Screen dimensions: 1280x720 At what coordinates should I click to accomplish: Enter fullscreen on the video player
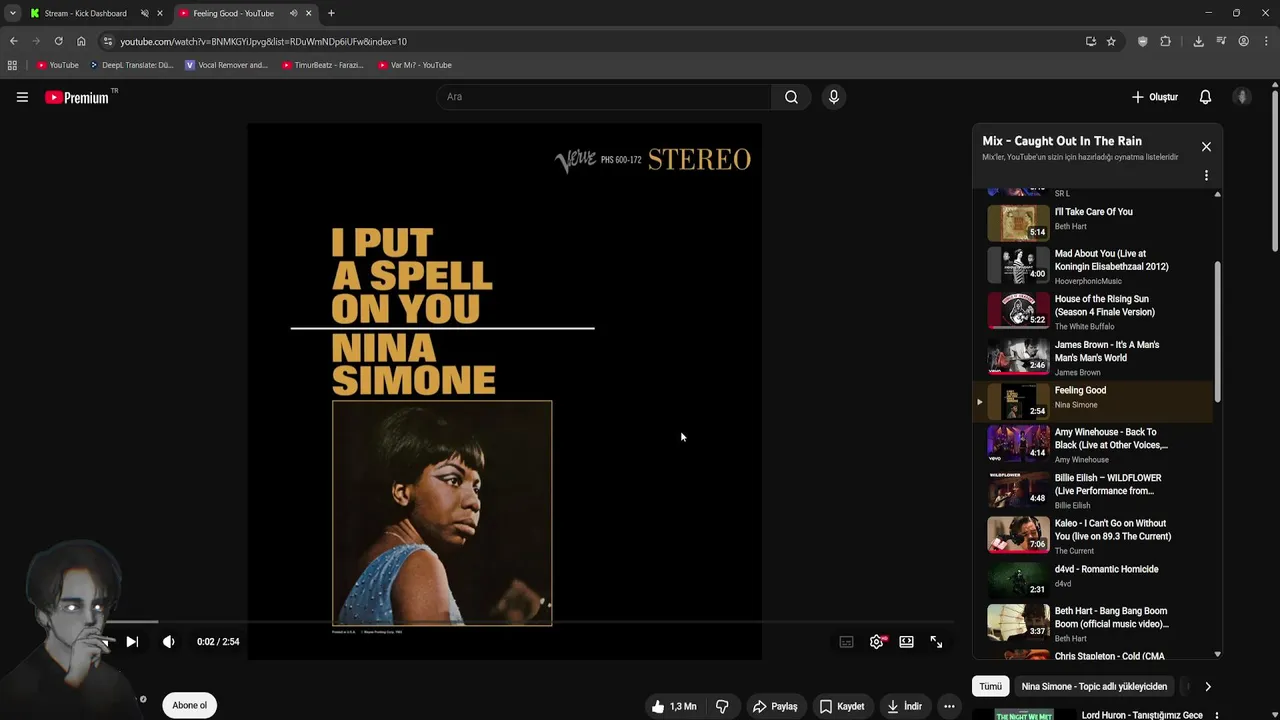[x=936, y=642]
